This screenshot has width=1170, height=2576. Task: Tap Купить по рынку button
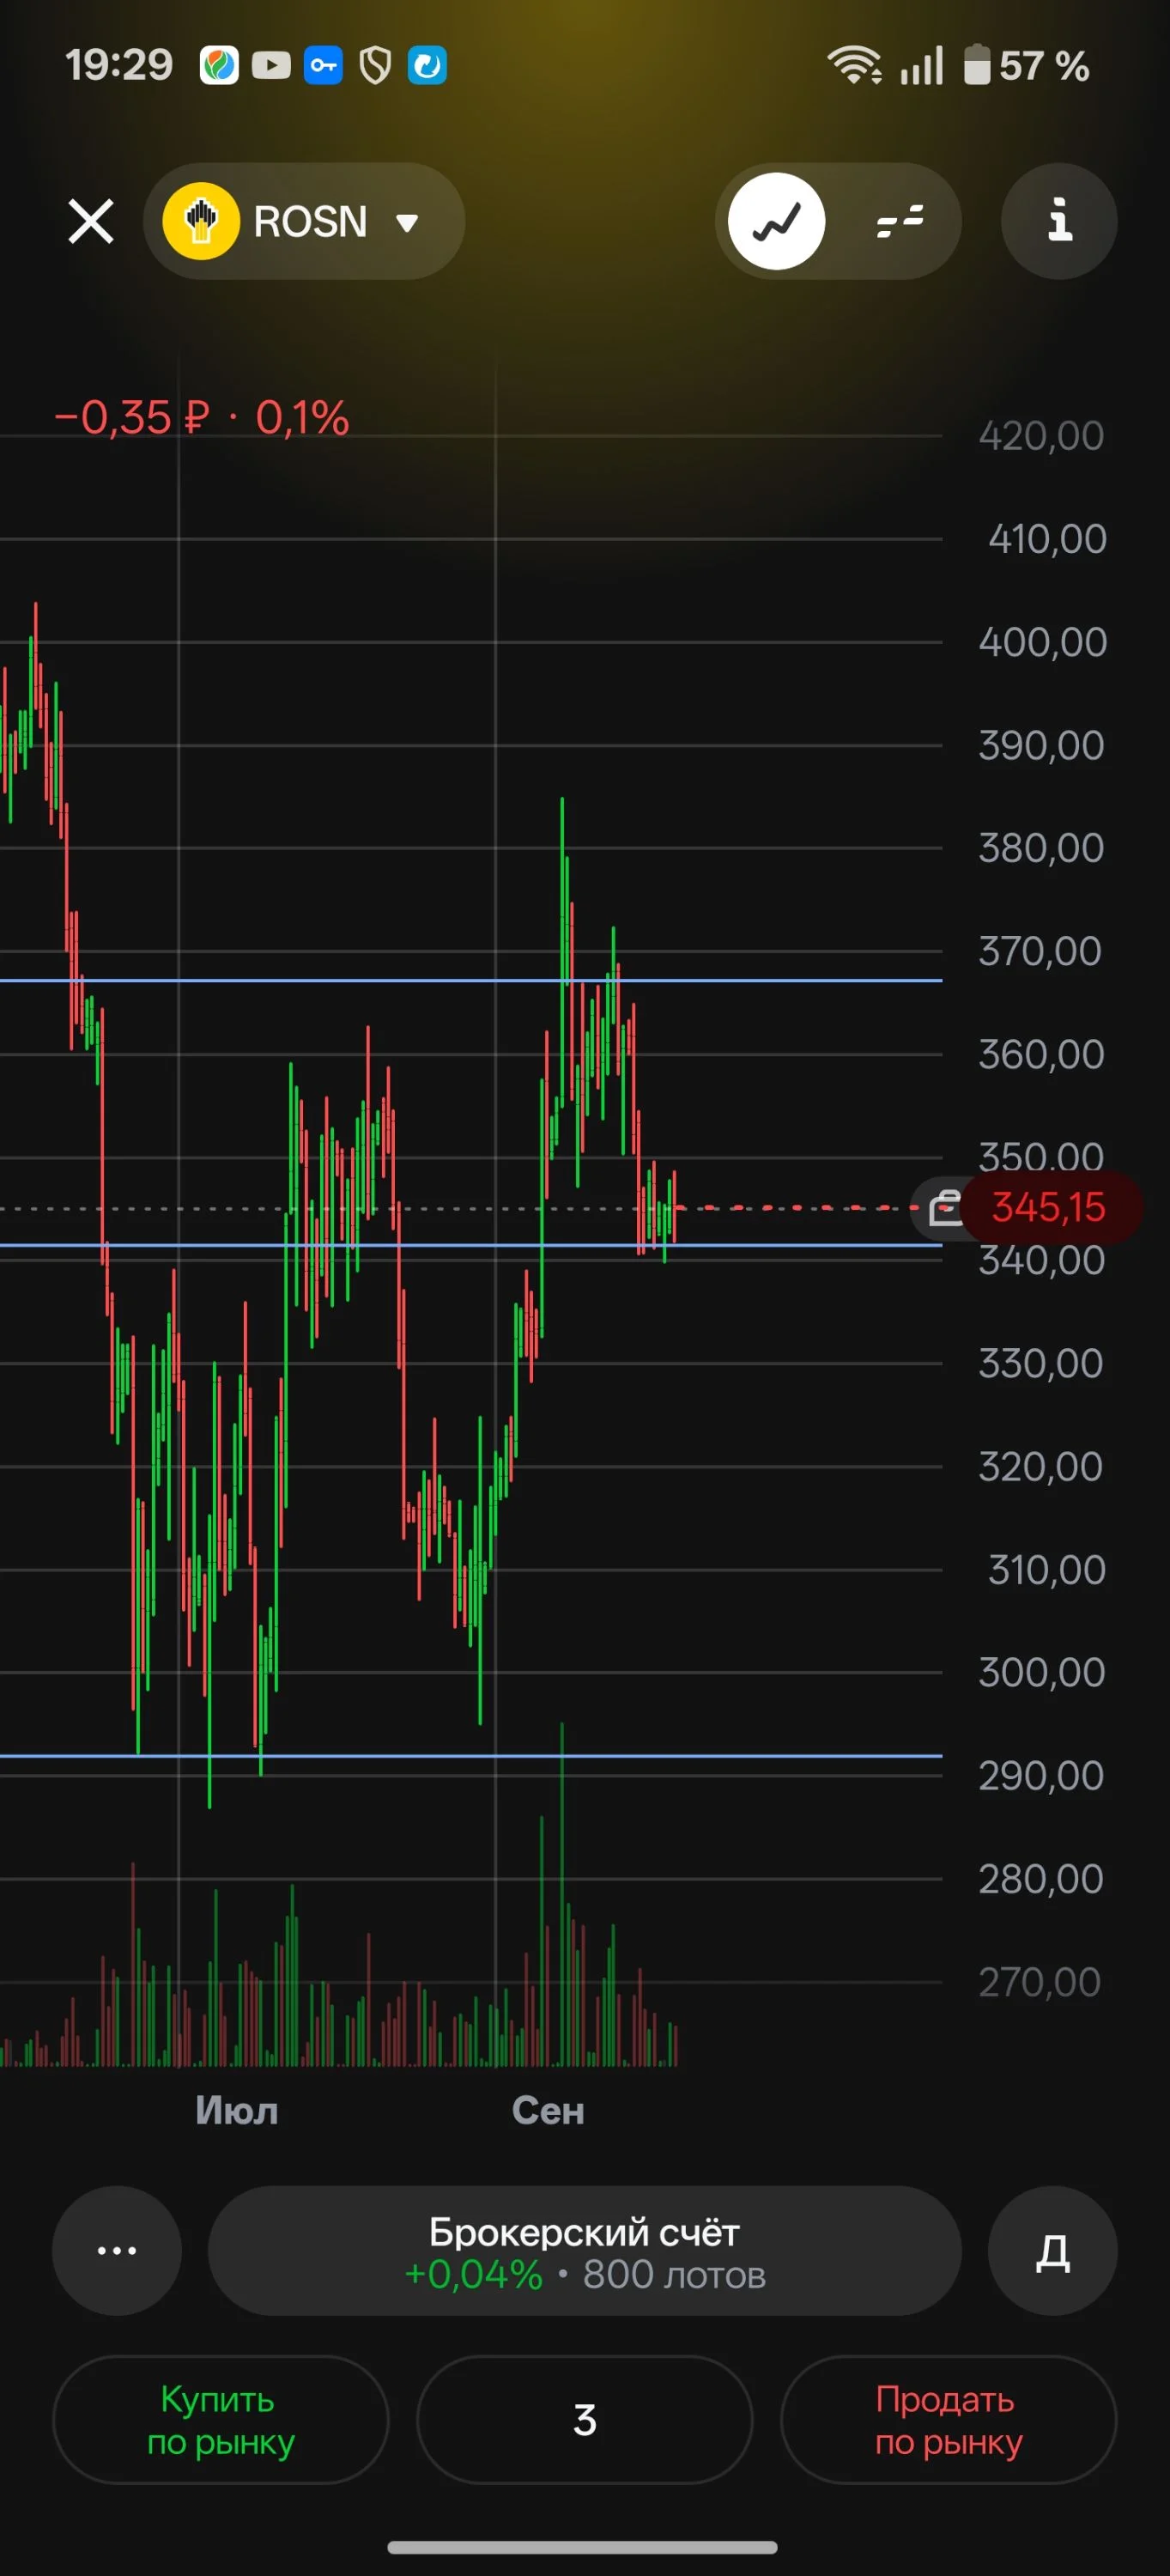pos(220,2420)
